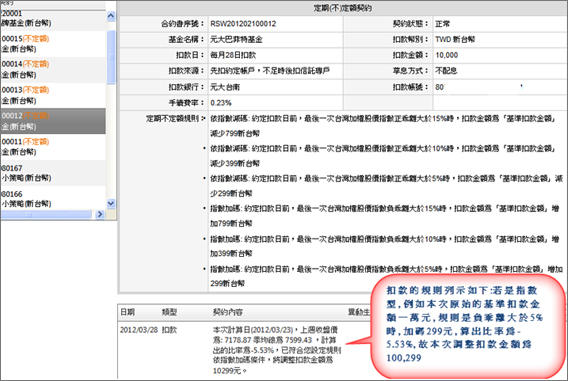
Task: Click the 契約內容 column header
Action: coord(228,312)
